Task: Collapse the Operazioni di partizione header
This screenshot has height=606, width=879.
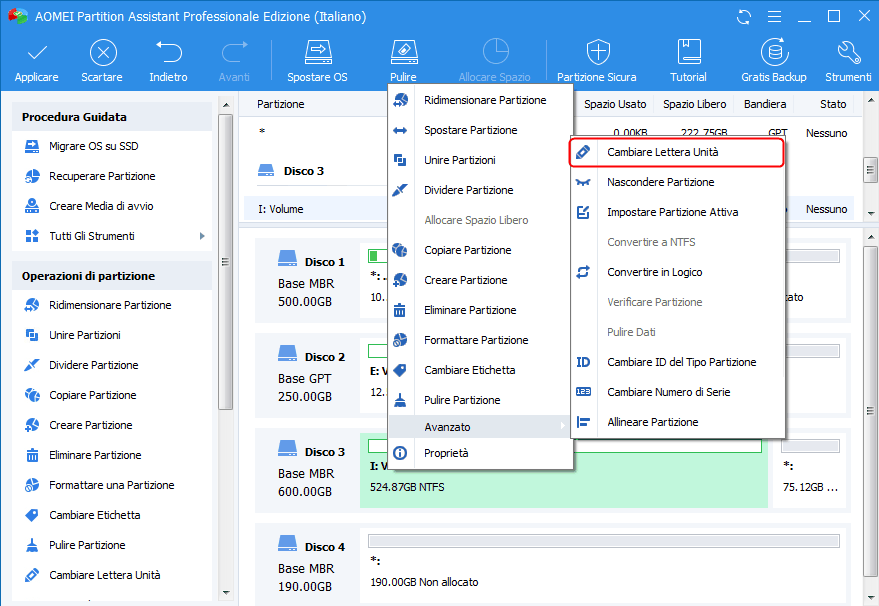Action: click(112, 276)
